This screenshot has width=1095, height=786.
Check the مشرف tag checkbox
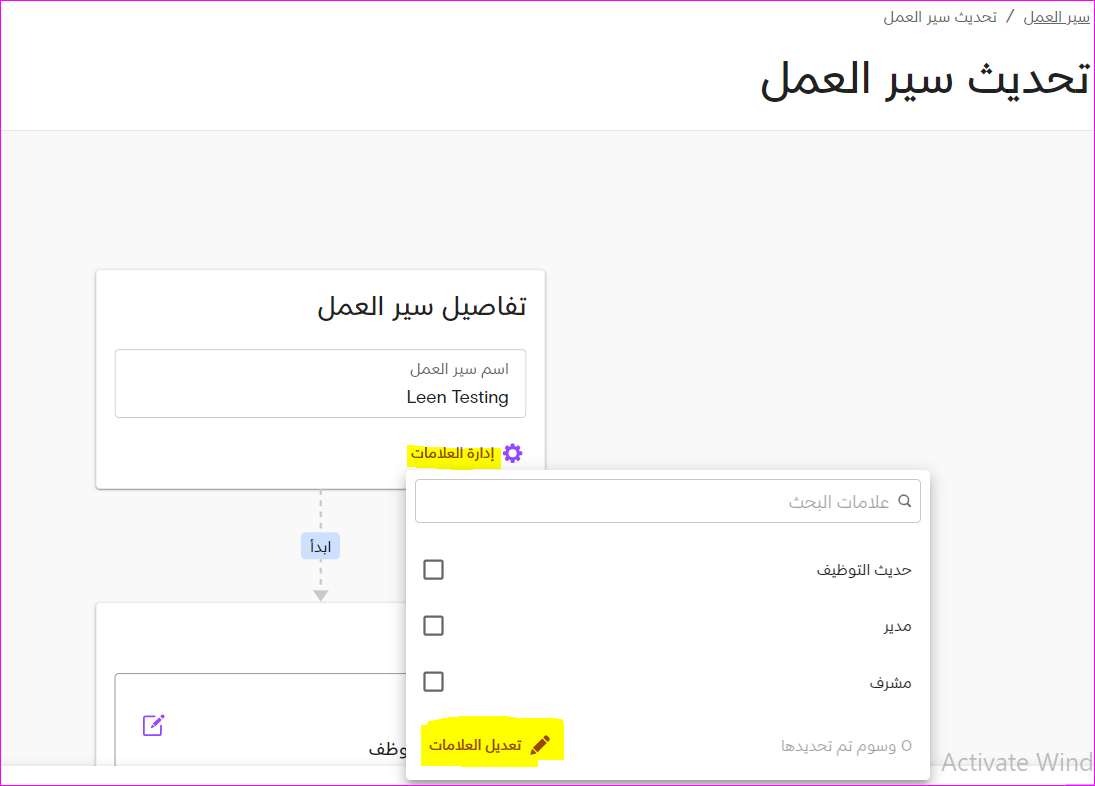click(x=433, y=682)
